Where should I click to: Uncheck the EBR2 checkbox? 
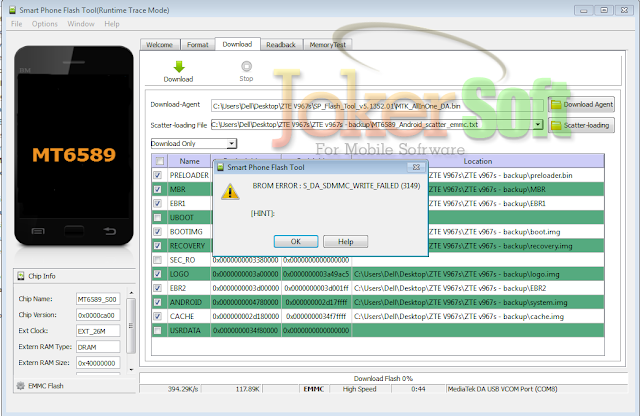(158, 288)
